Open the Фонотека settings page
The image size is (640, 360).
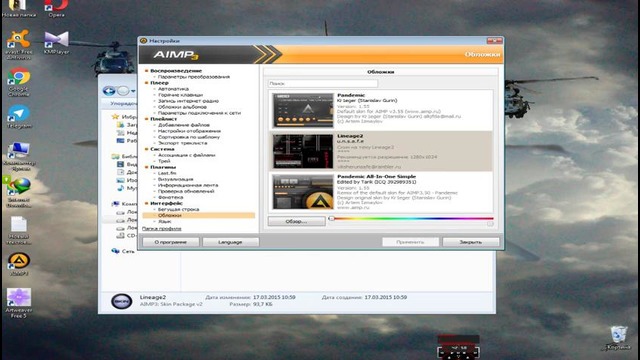(x=170, y=197)
